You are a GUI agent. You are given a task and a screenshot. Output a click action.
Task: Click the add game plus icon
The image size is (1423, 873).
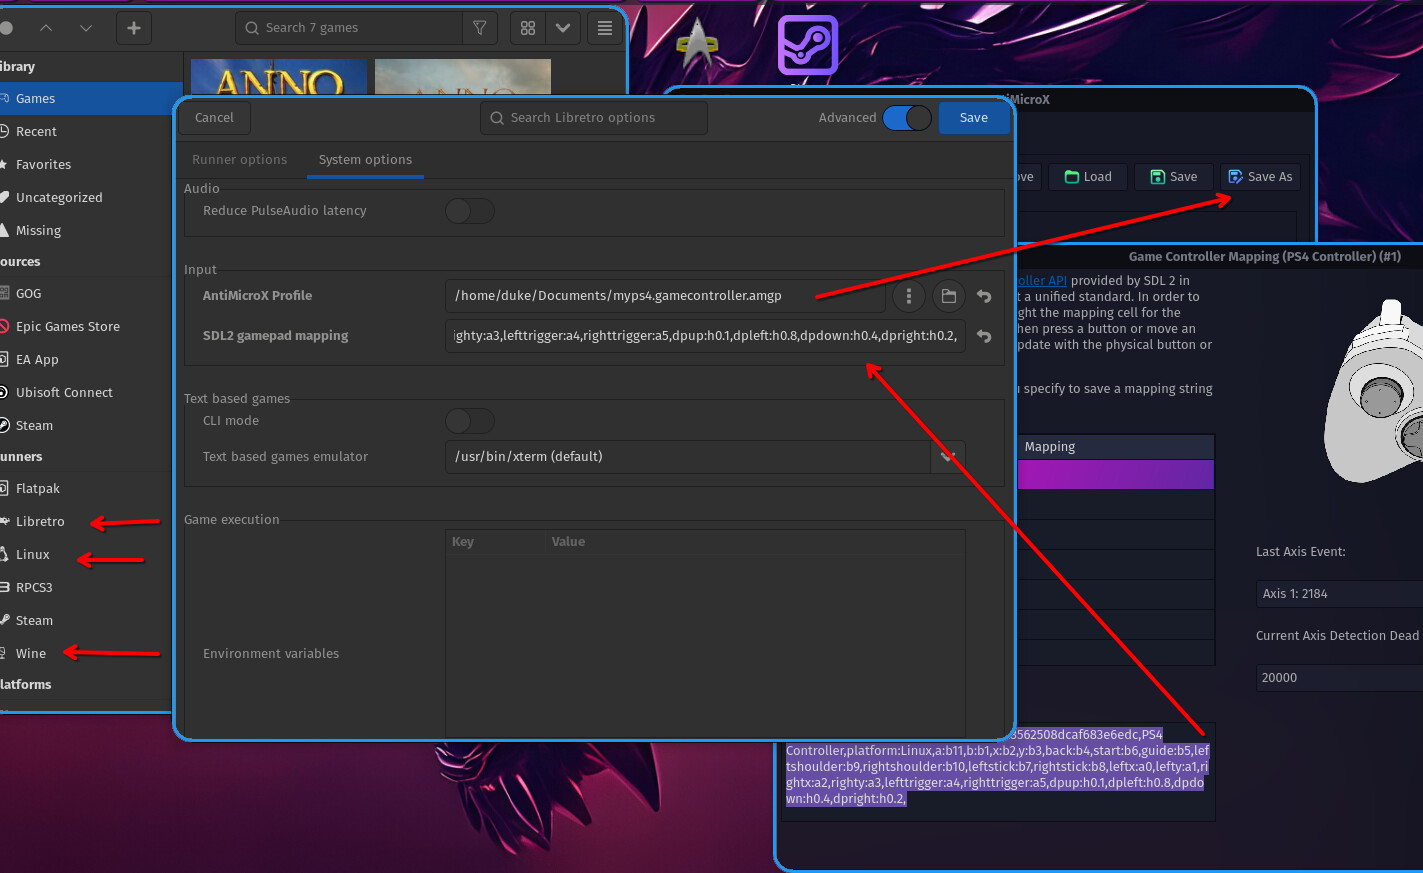pyautogui.click(x=134, y=28)
